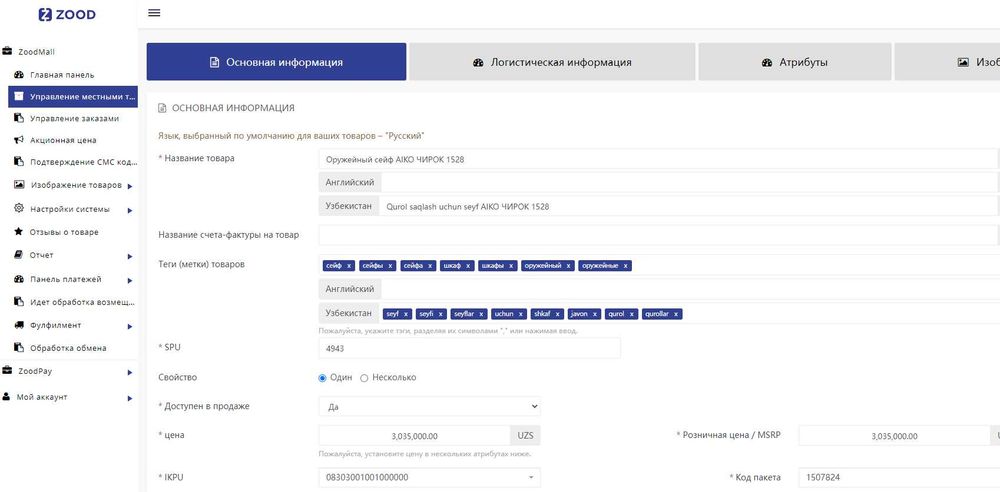
Task: Open the Доступен в продаже dropdown
Action: (429, 407)
